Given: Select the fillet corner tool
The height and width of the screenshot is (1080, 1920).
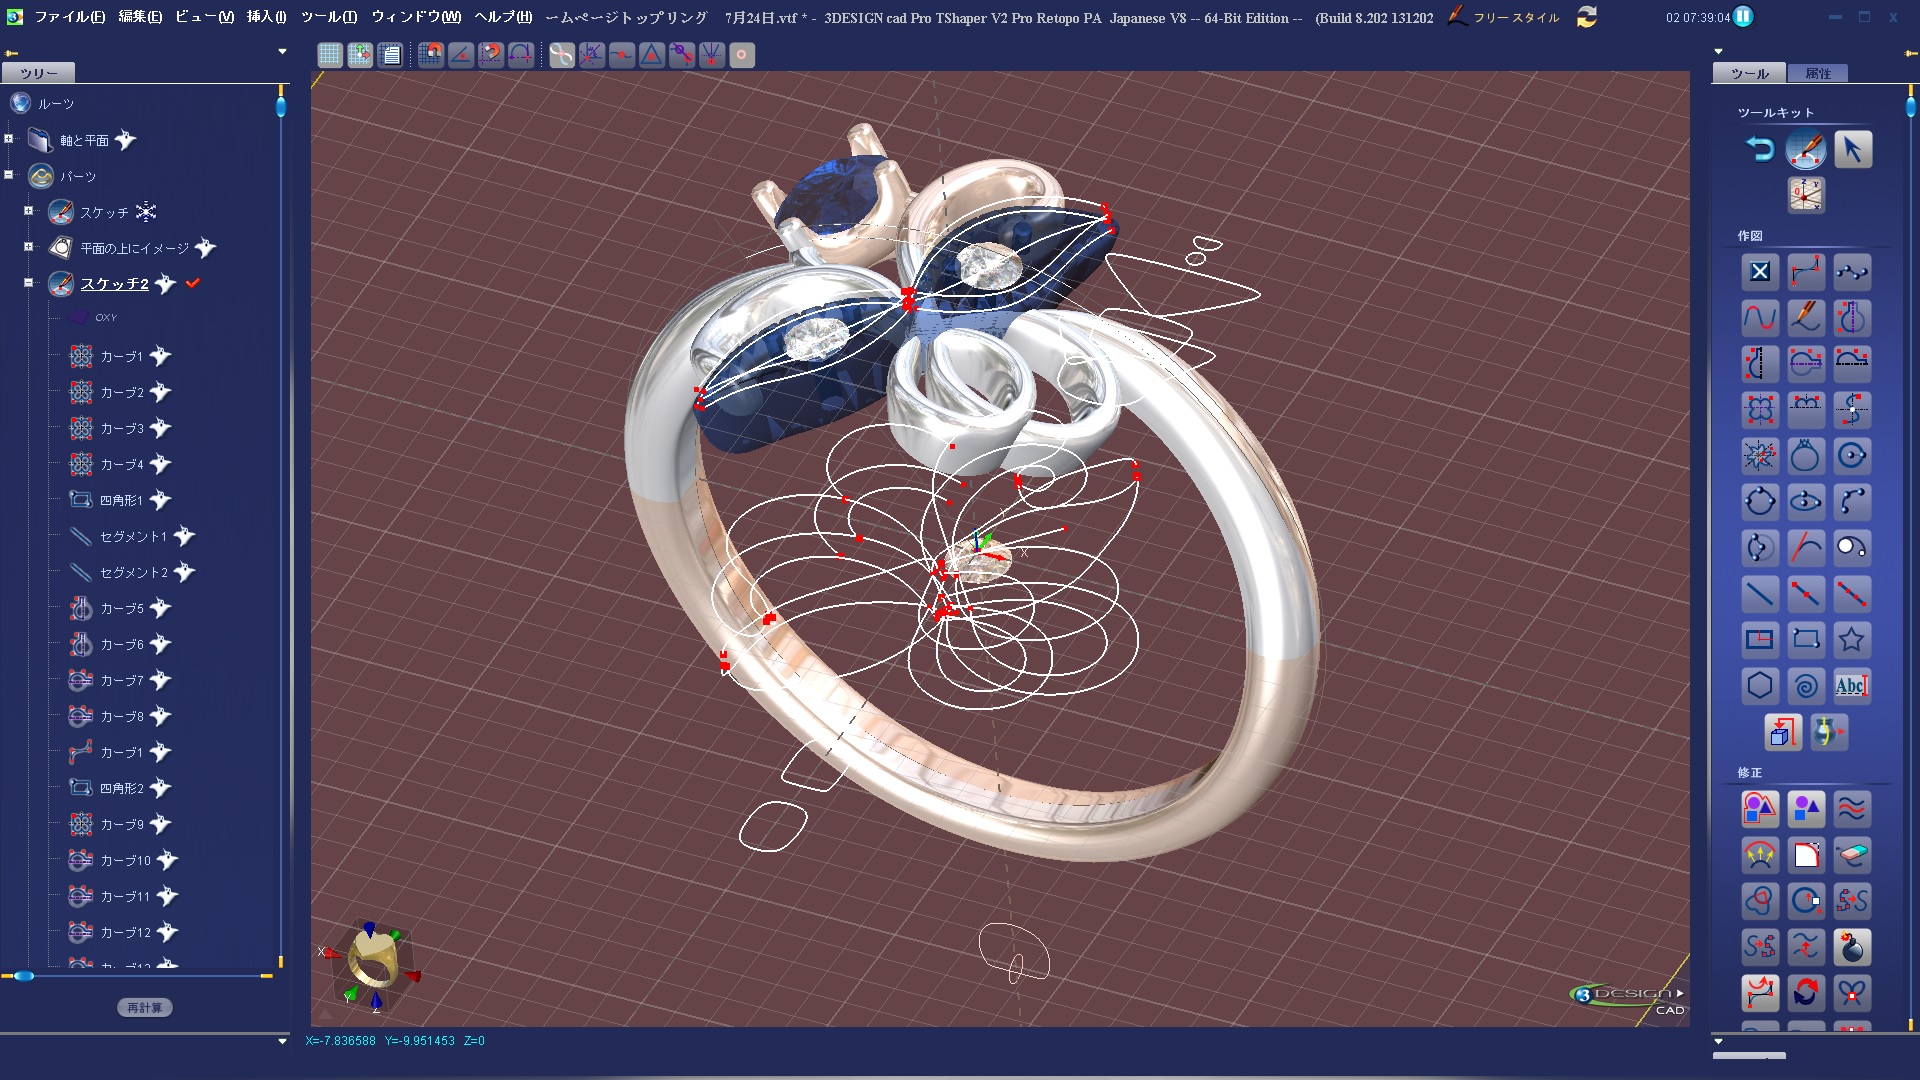Looking at the screenshot, I should point(1806,855).
